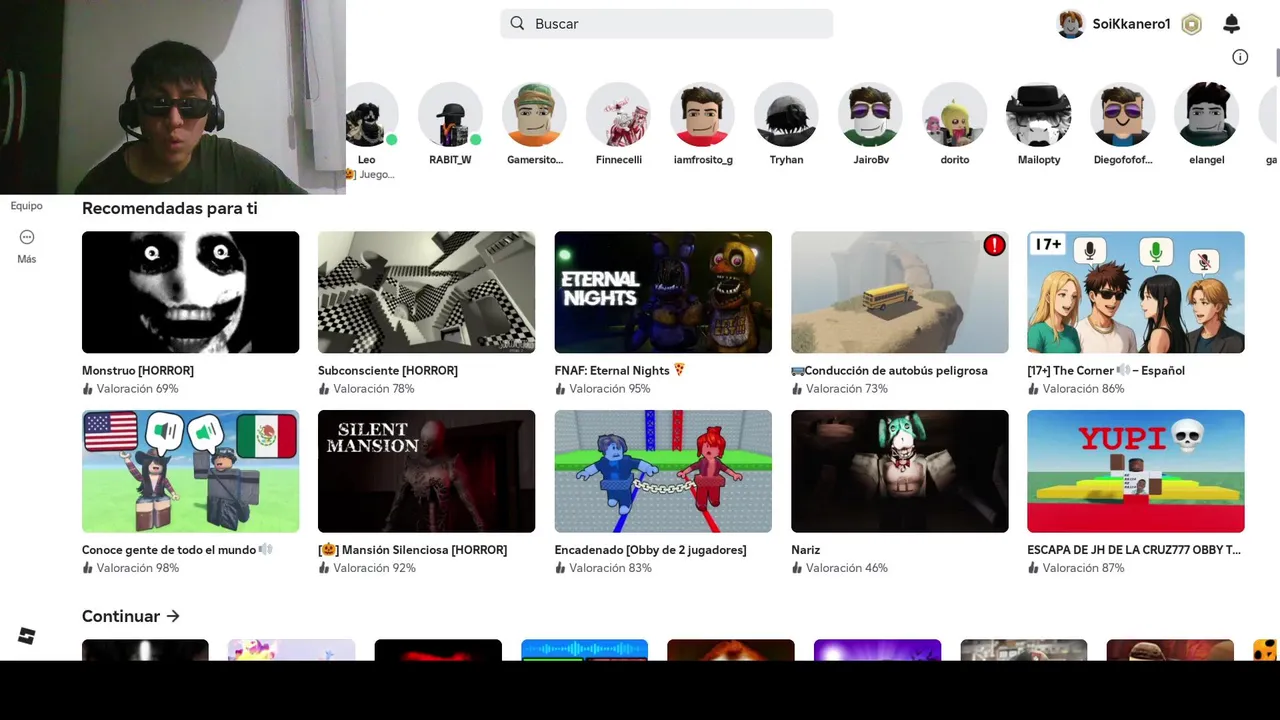Open YUPI Escapa de JH thumbnail

point(1136,471)
